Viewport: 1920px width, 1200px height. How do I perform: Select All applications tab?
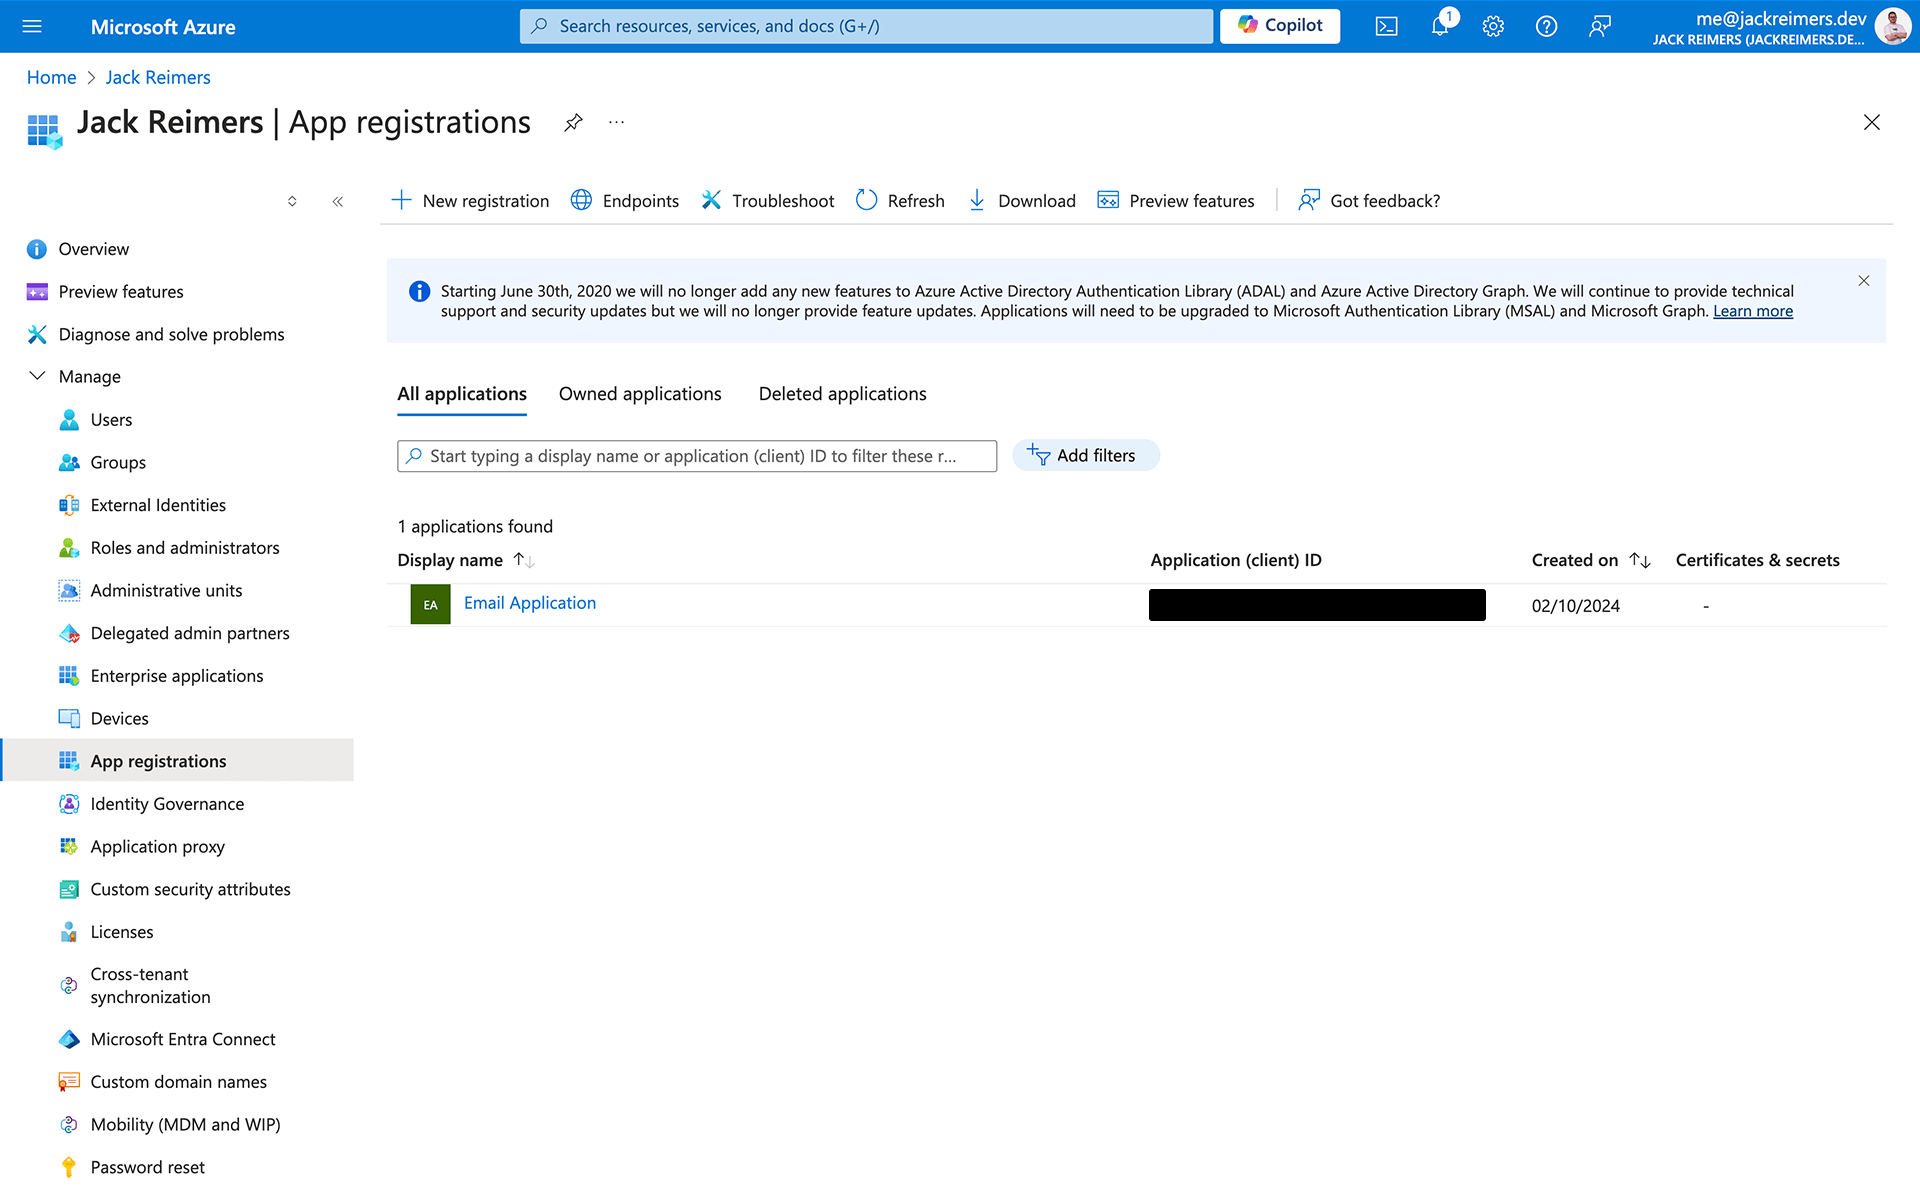tap(462, 393)
